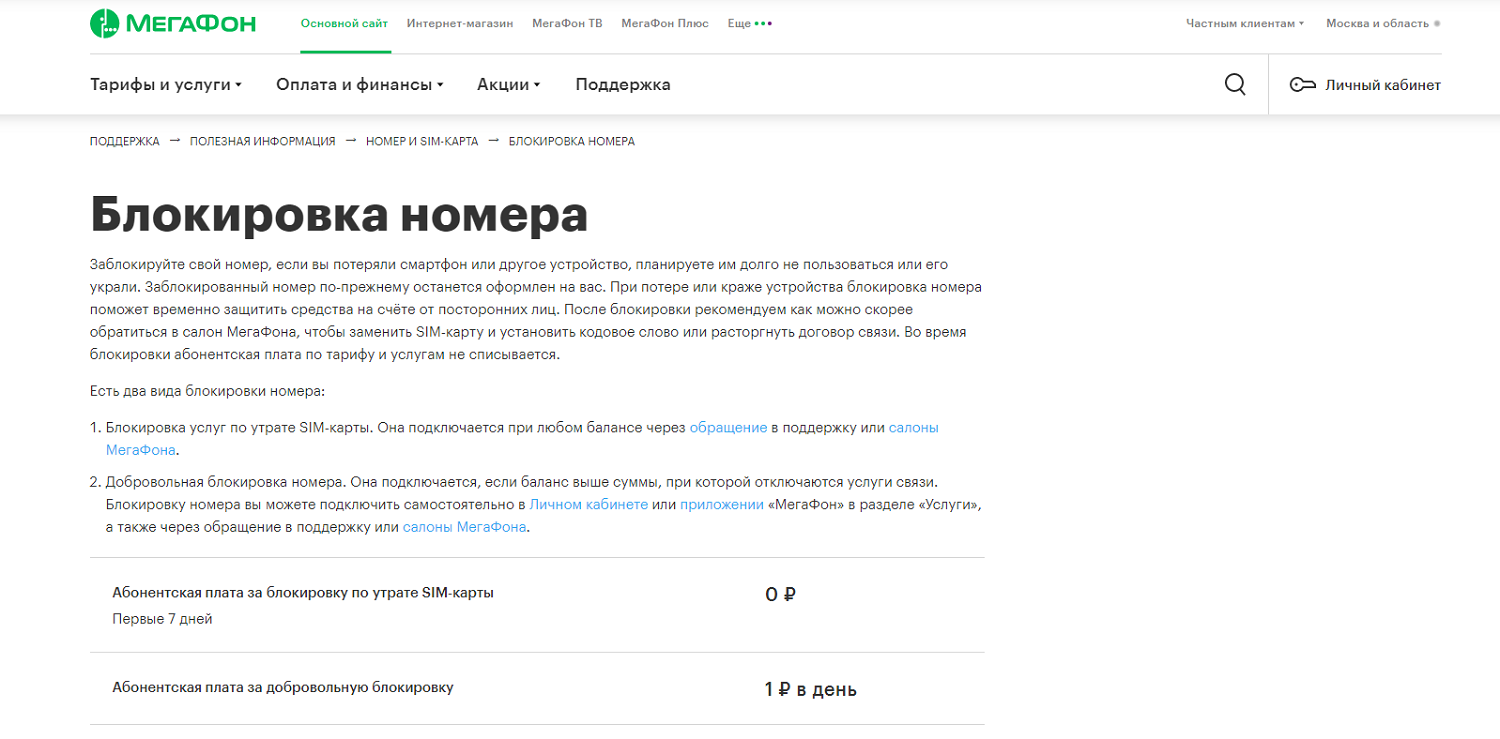
Task: Expand the Оплата и финансы menu
Action: [360, 85]
